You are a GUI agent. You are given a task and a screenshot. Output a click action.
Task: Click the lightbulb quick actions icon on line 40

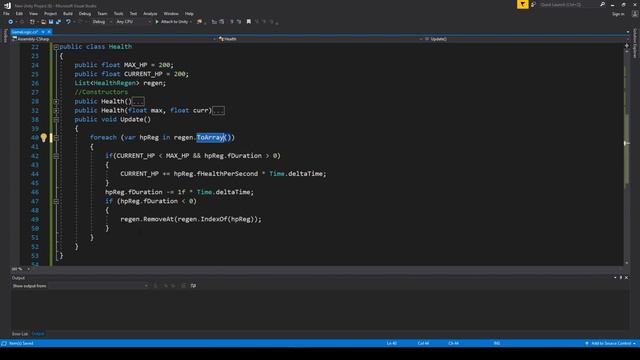point(44,138)
